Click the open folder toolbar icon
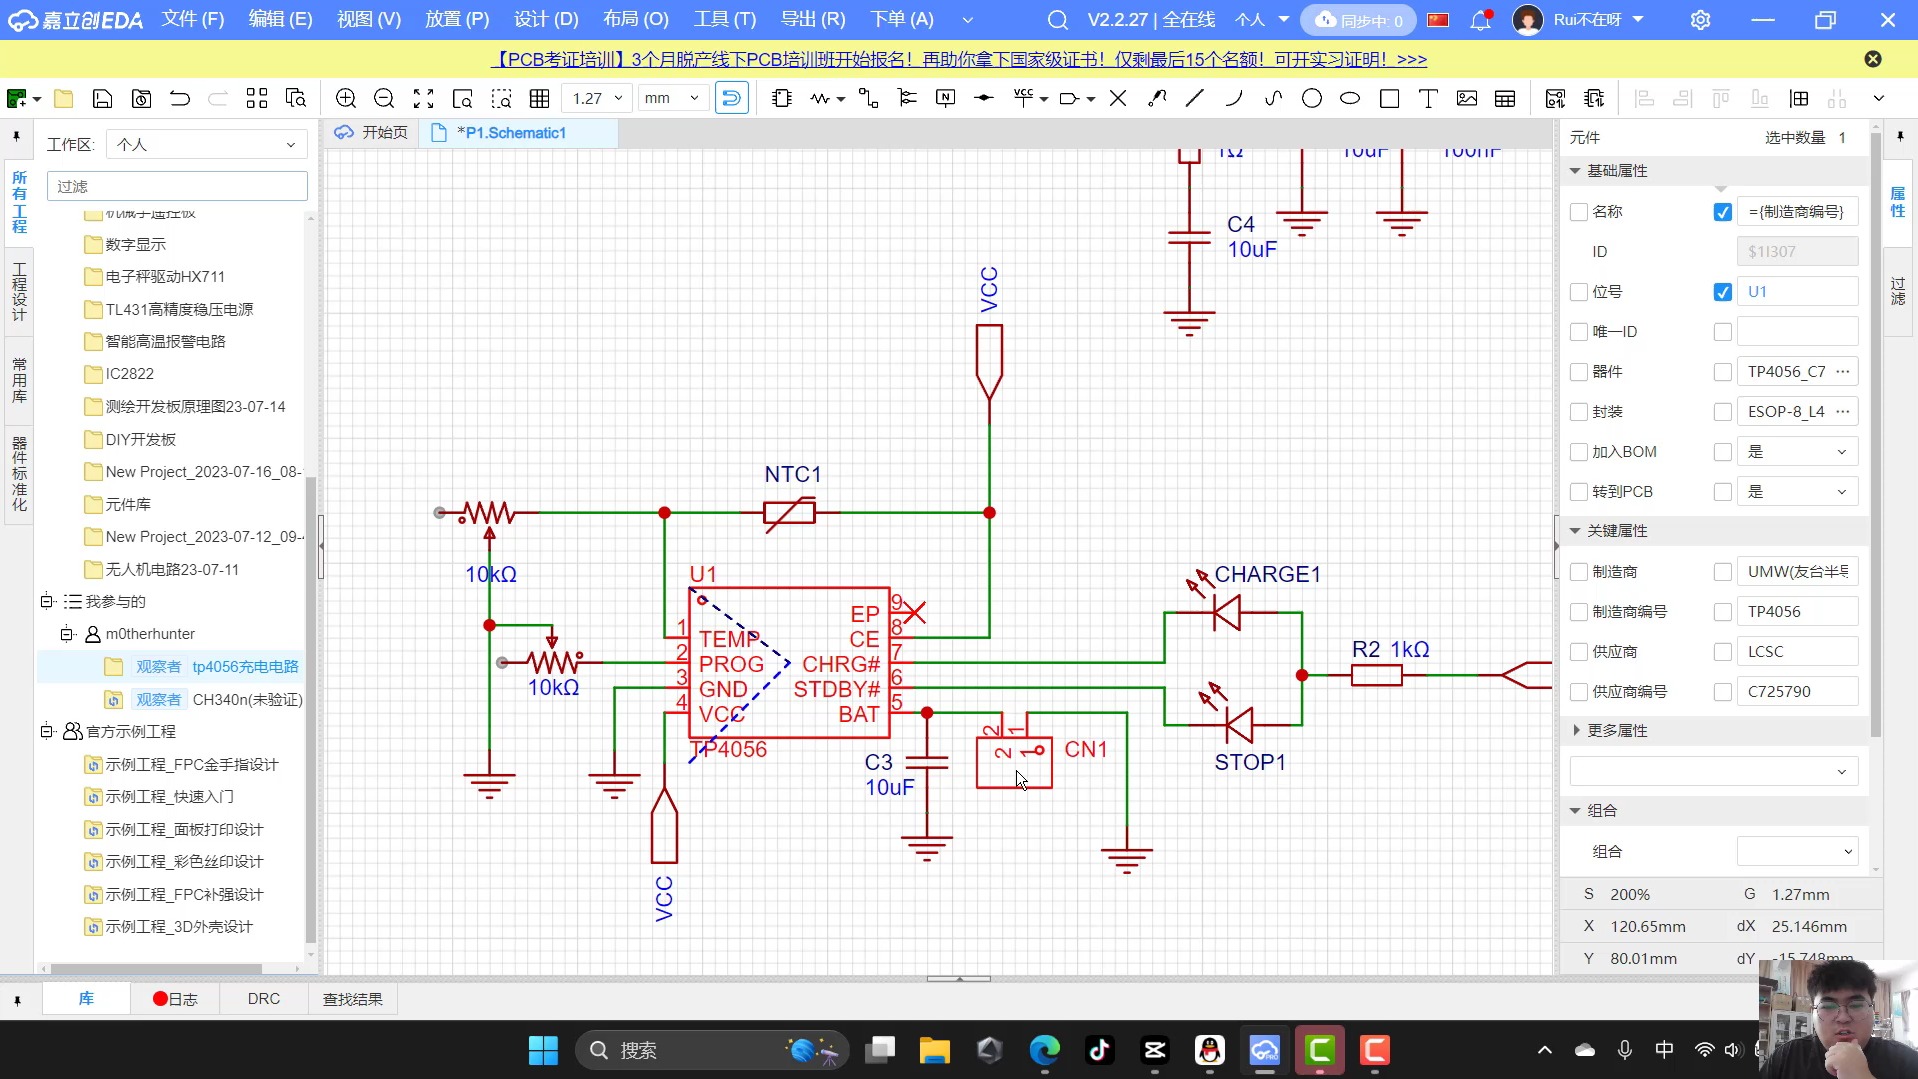 (64, 98)
